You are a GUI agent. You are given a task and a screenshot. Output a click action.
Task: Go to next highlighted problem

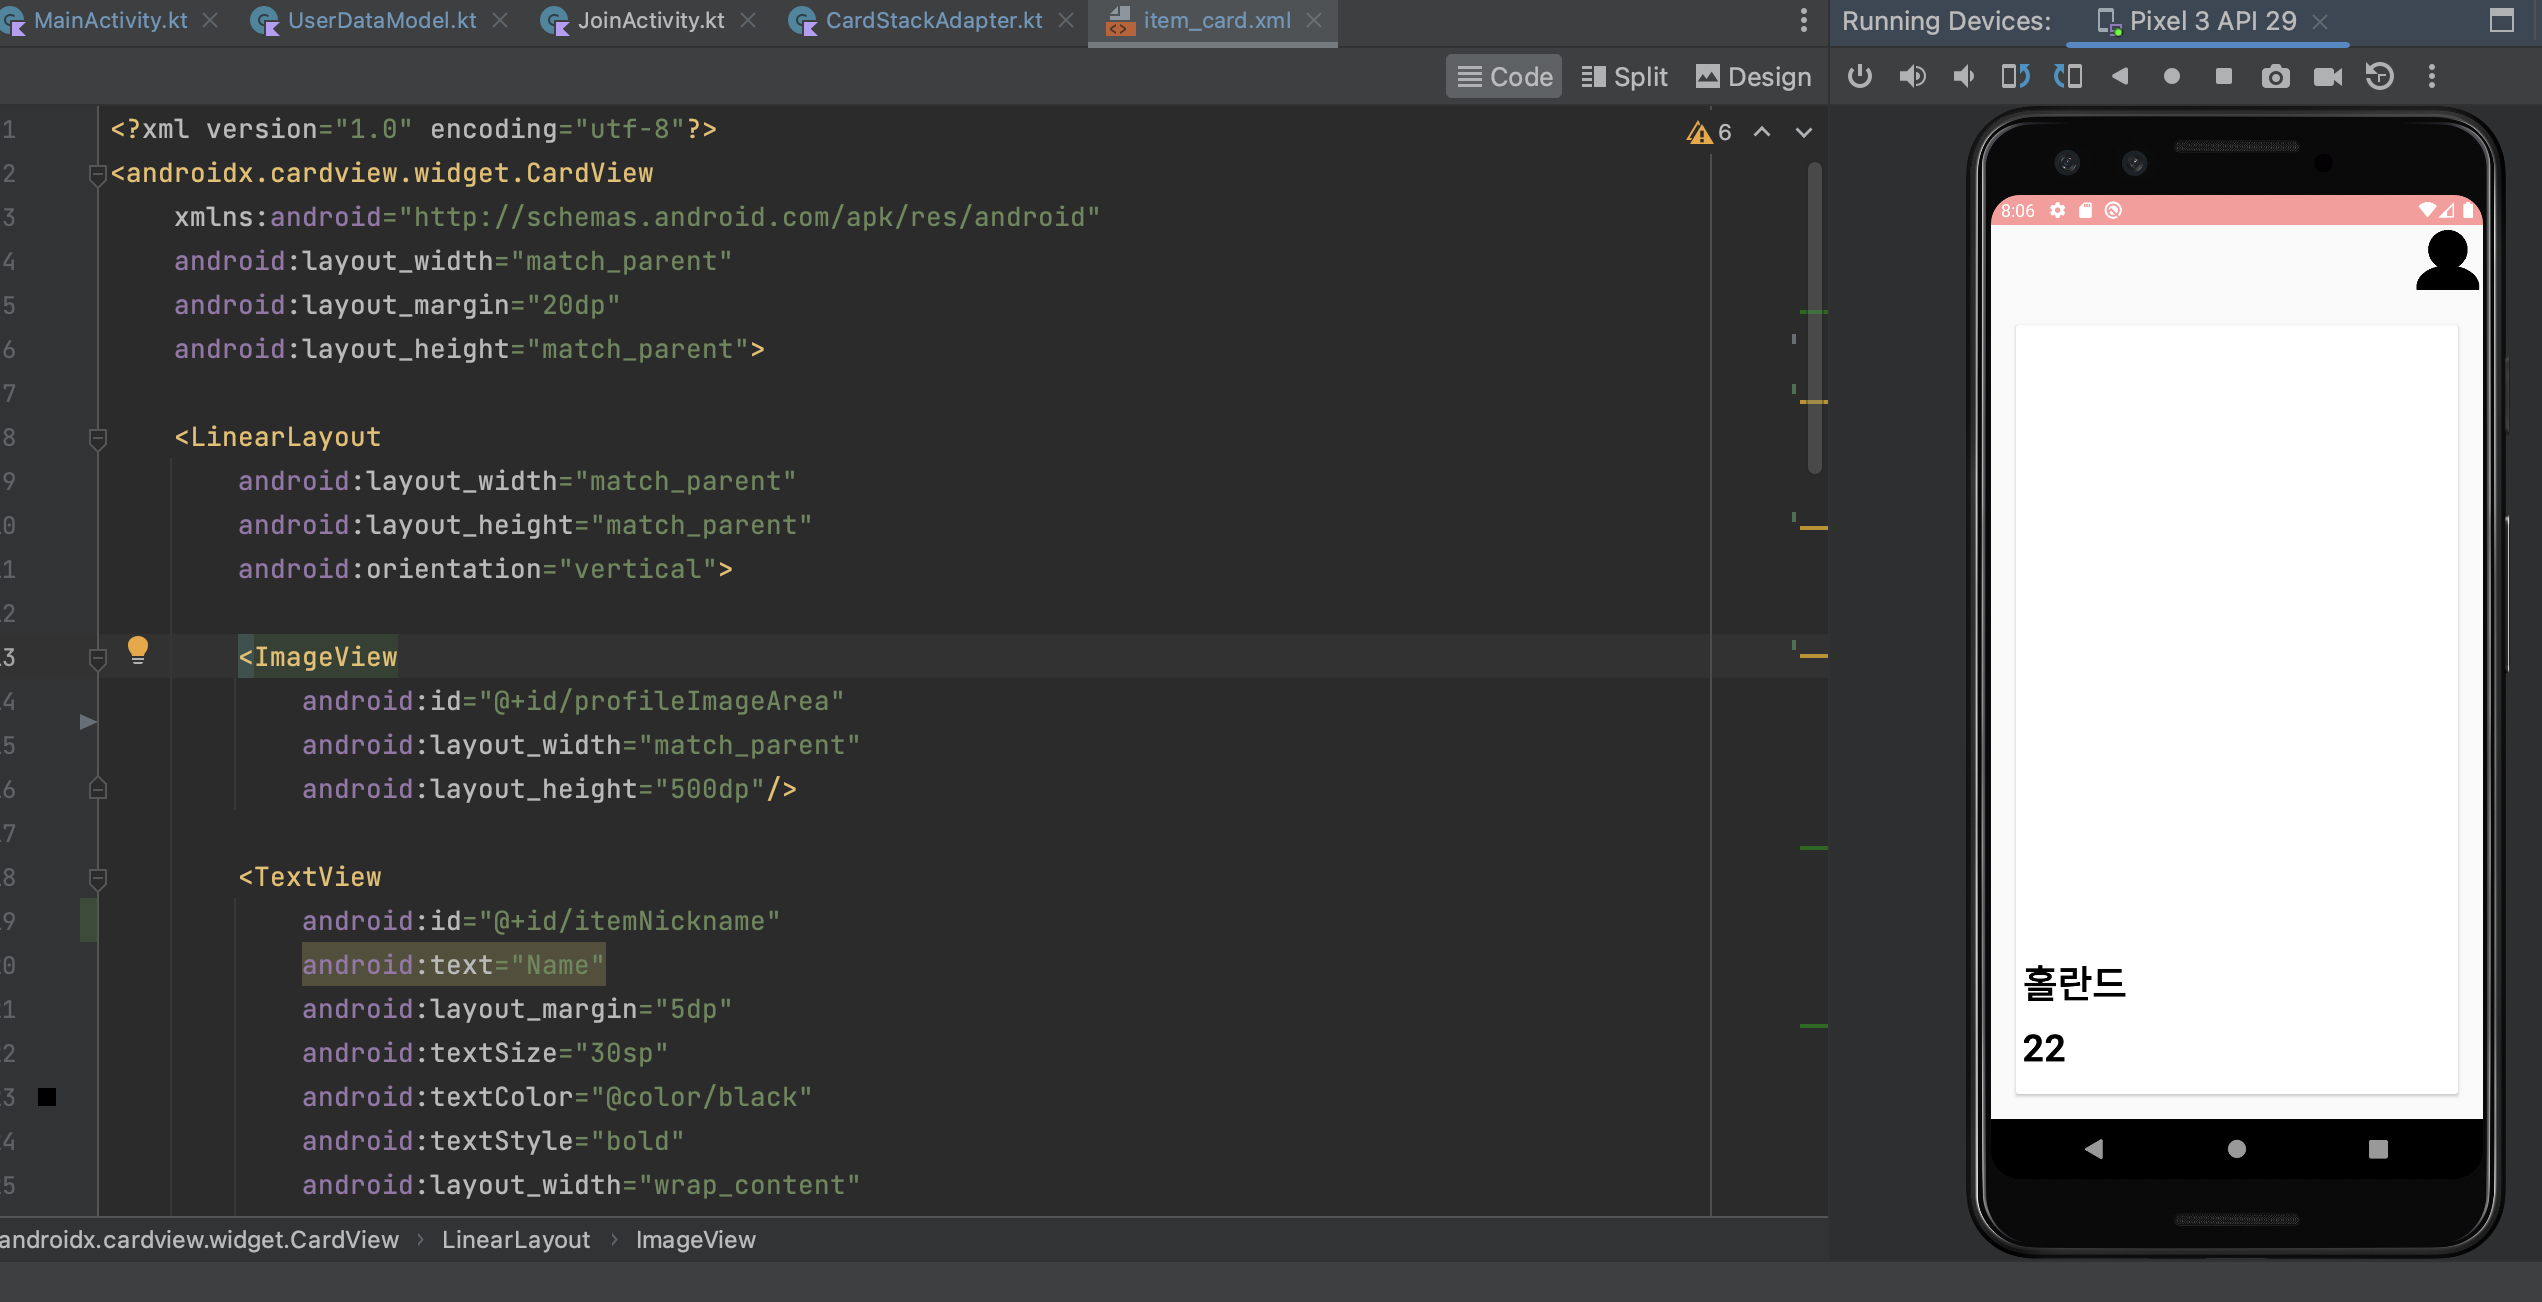(1804, 132)
